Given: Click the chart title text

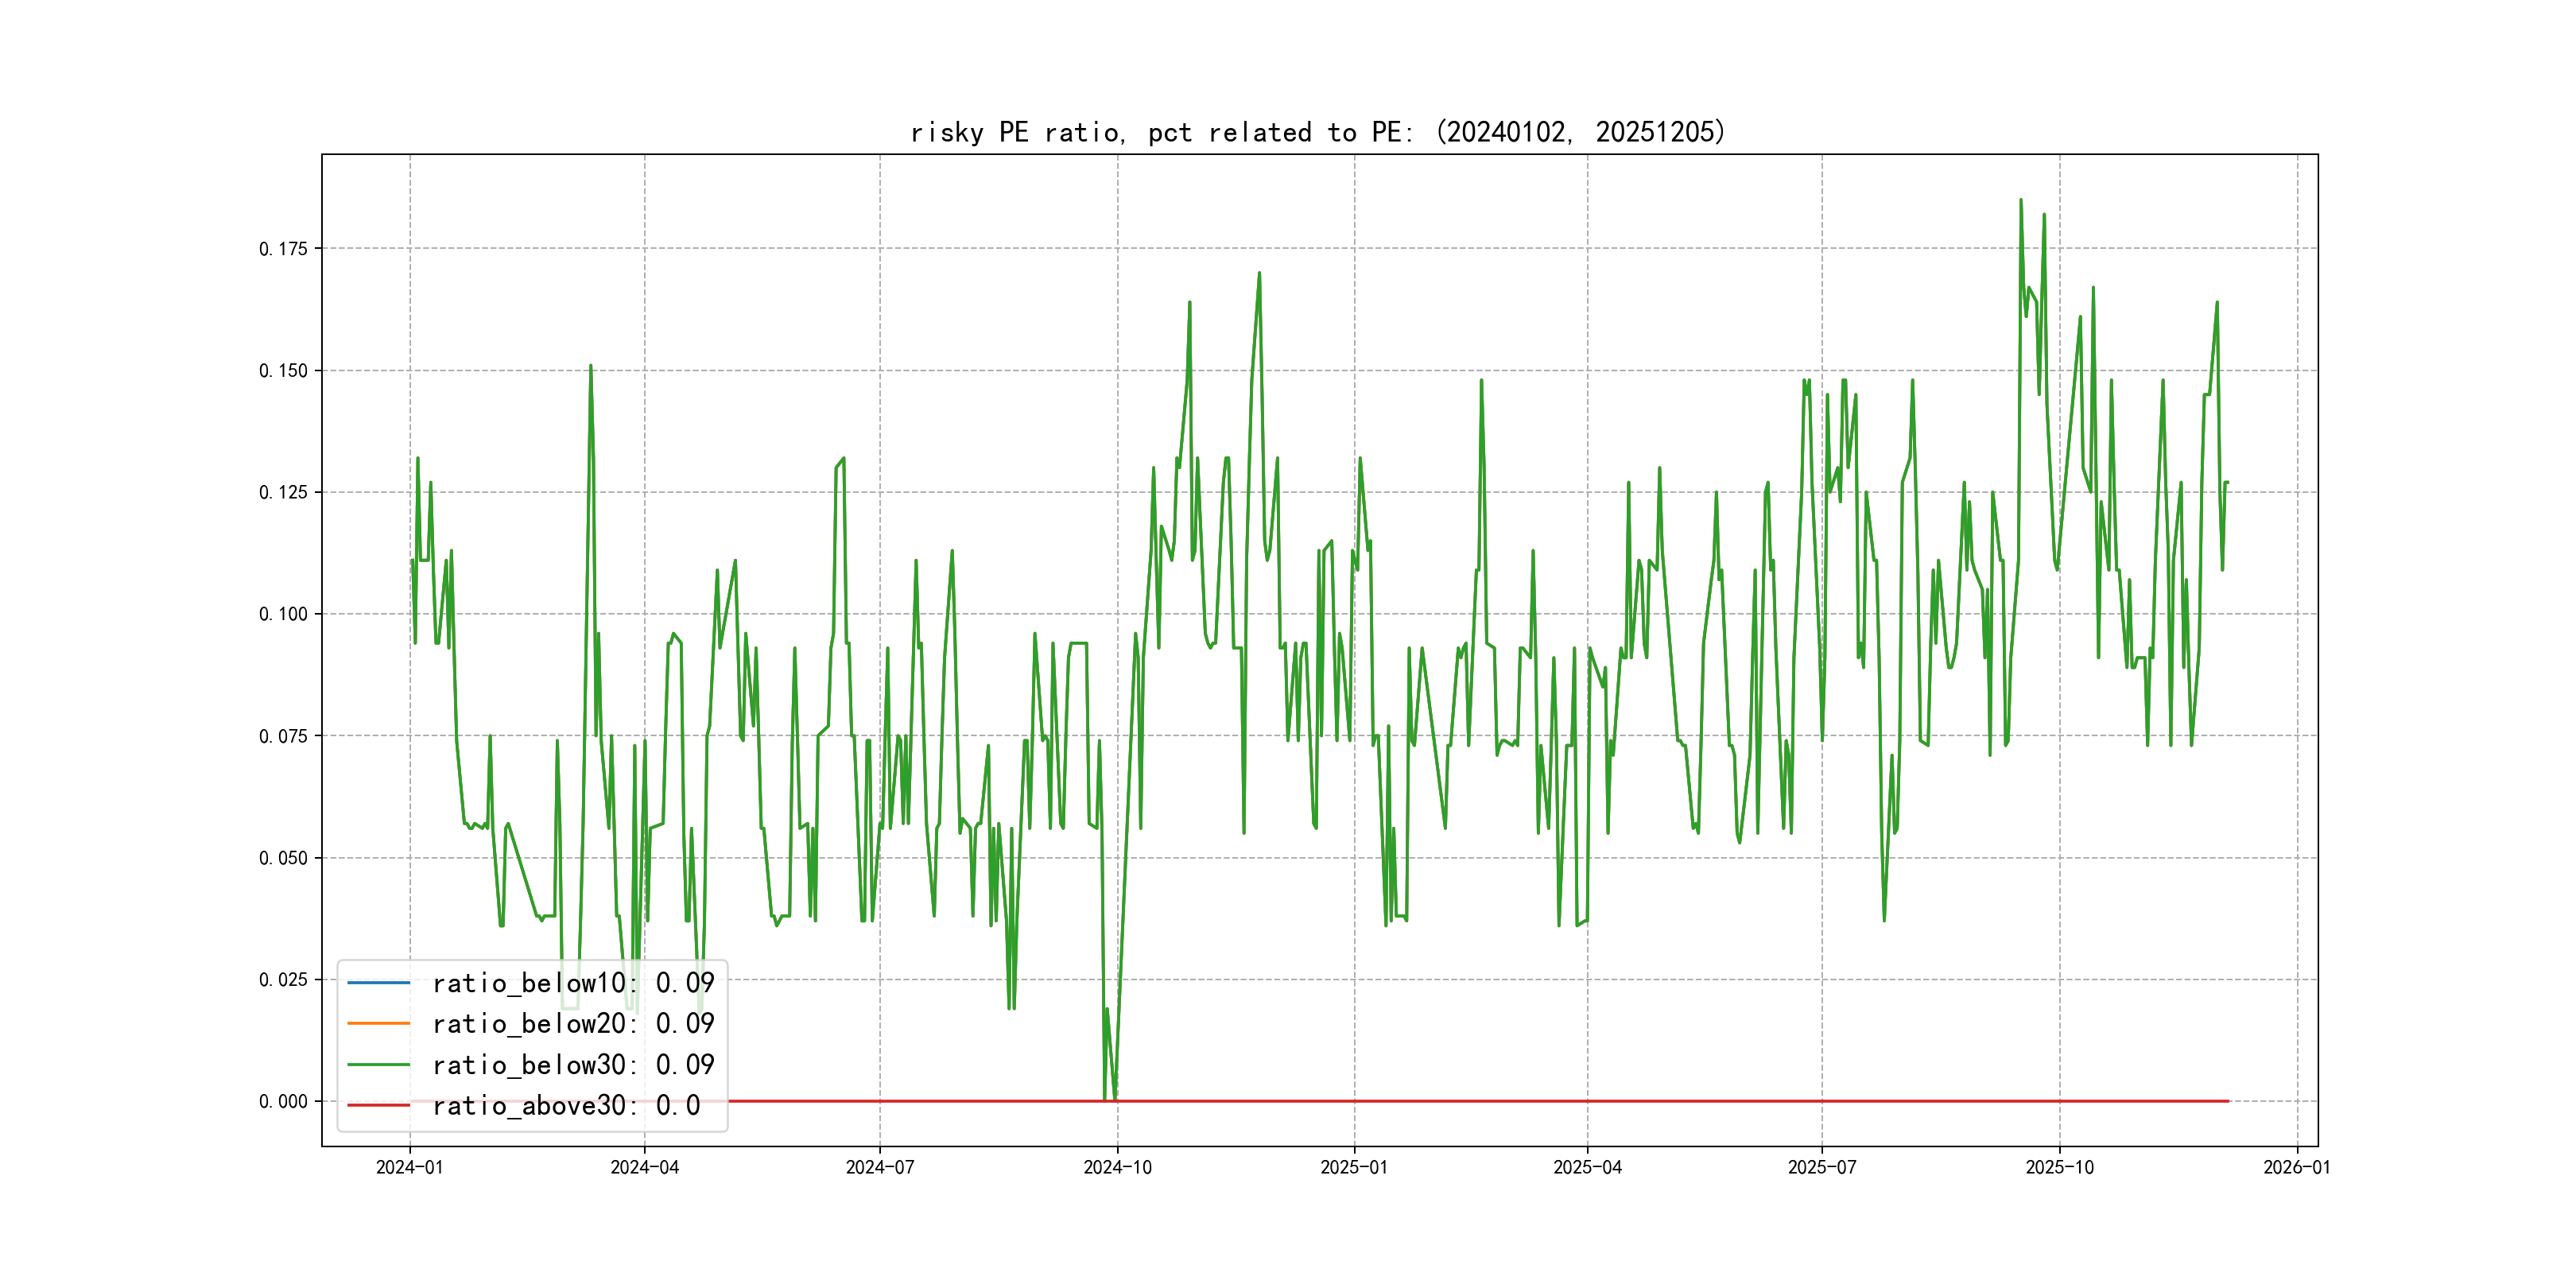Looking at the screenshot, I should click(1318, 132).
